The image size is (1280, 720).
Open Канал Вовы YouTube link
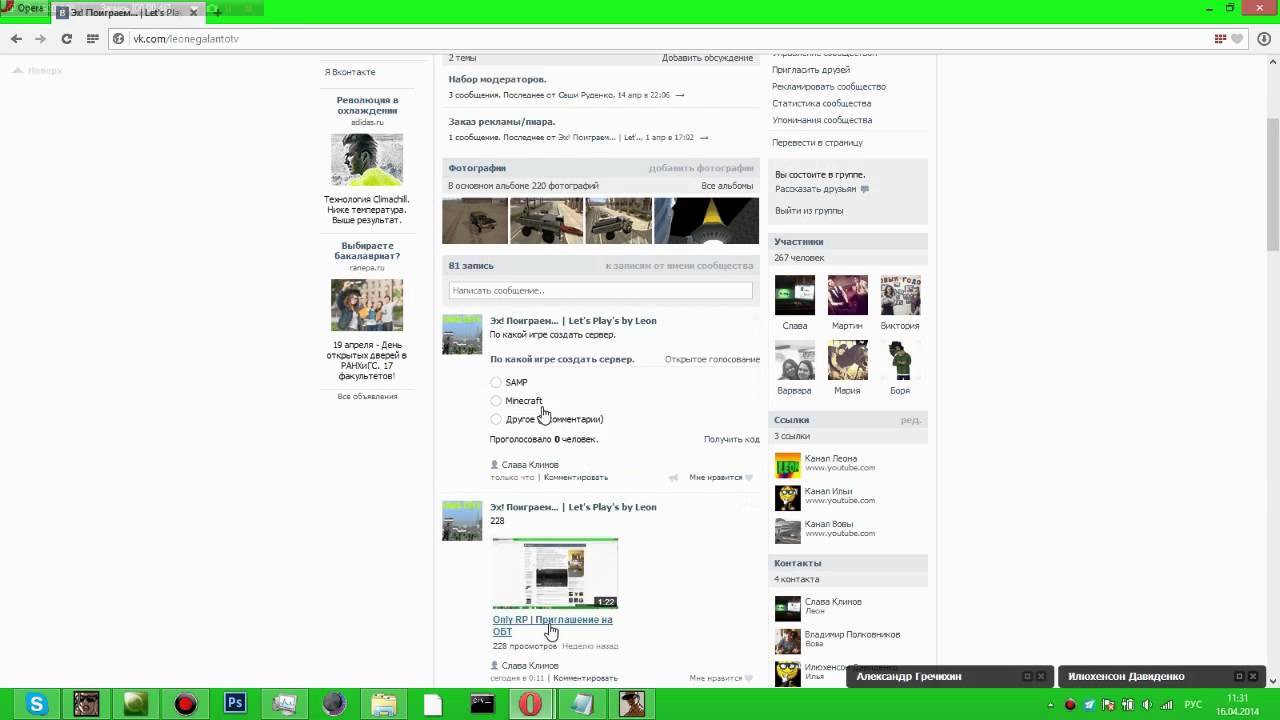click(829, 524)
